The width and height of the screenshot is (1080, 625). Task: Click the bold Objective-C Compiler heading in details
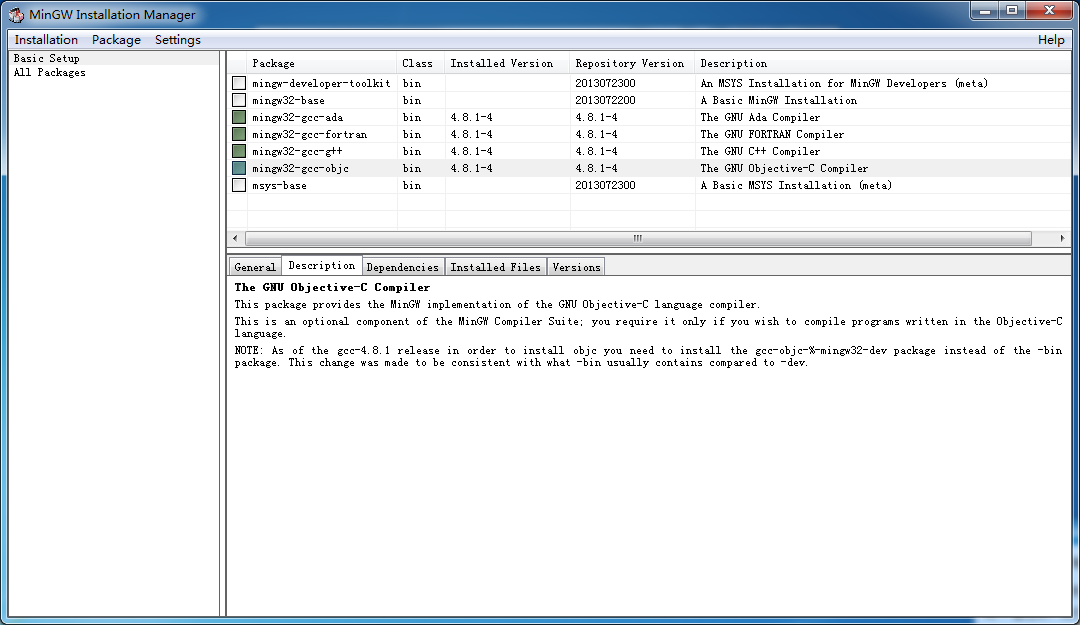332,287
